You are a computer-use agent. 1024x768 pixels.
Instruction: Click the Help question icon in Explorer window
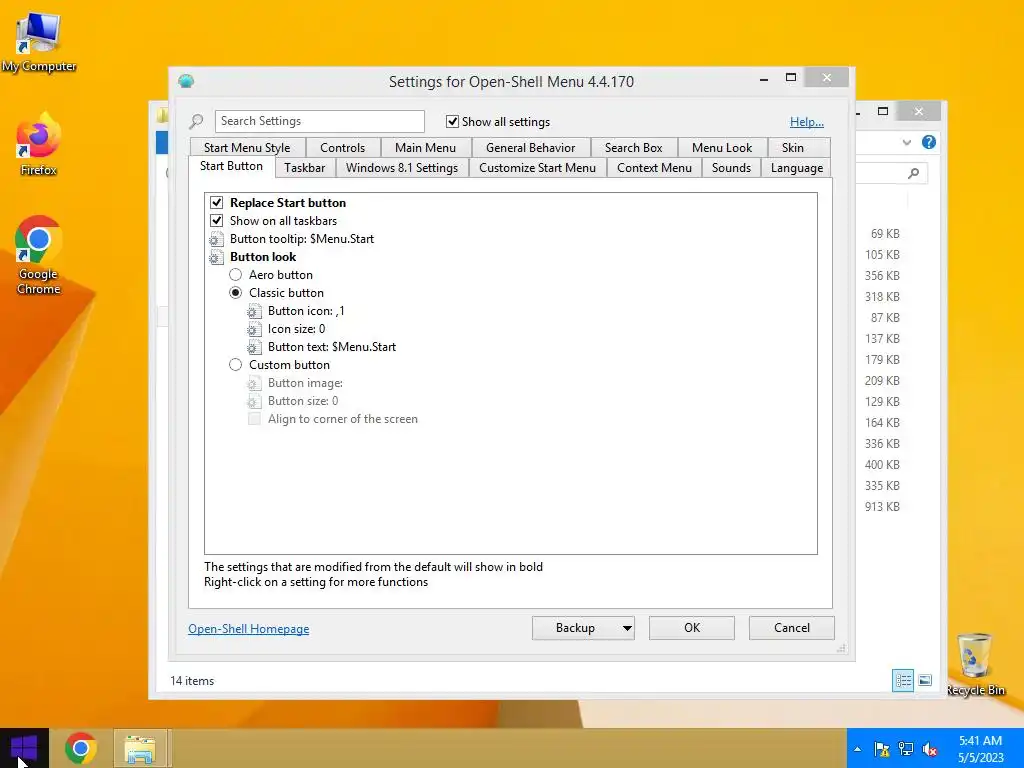pos(928,142)
